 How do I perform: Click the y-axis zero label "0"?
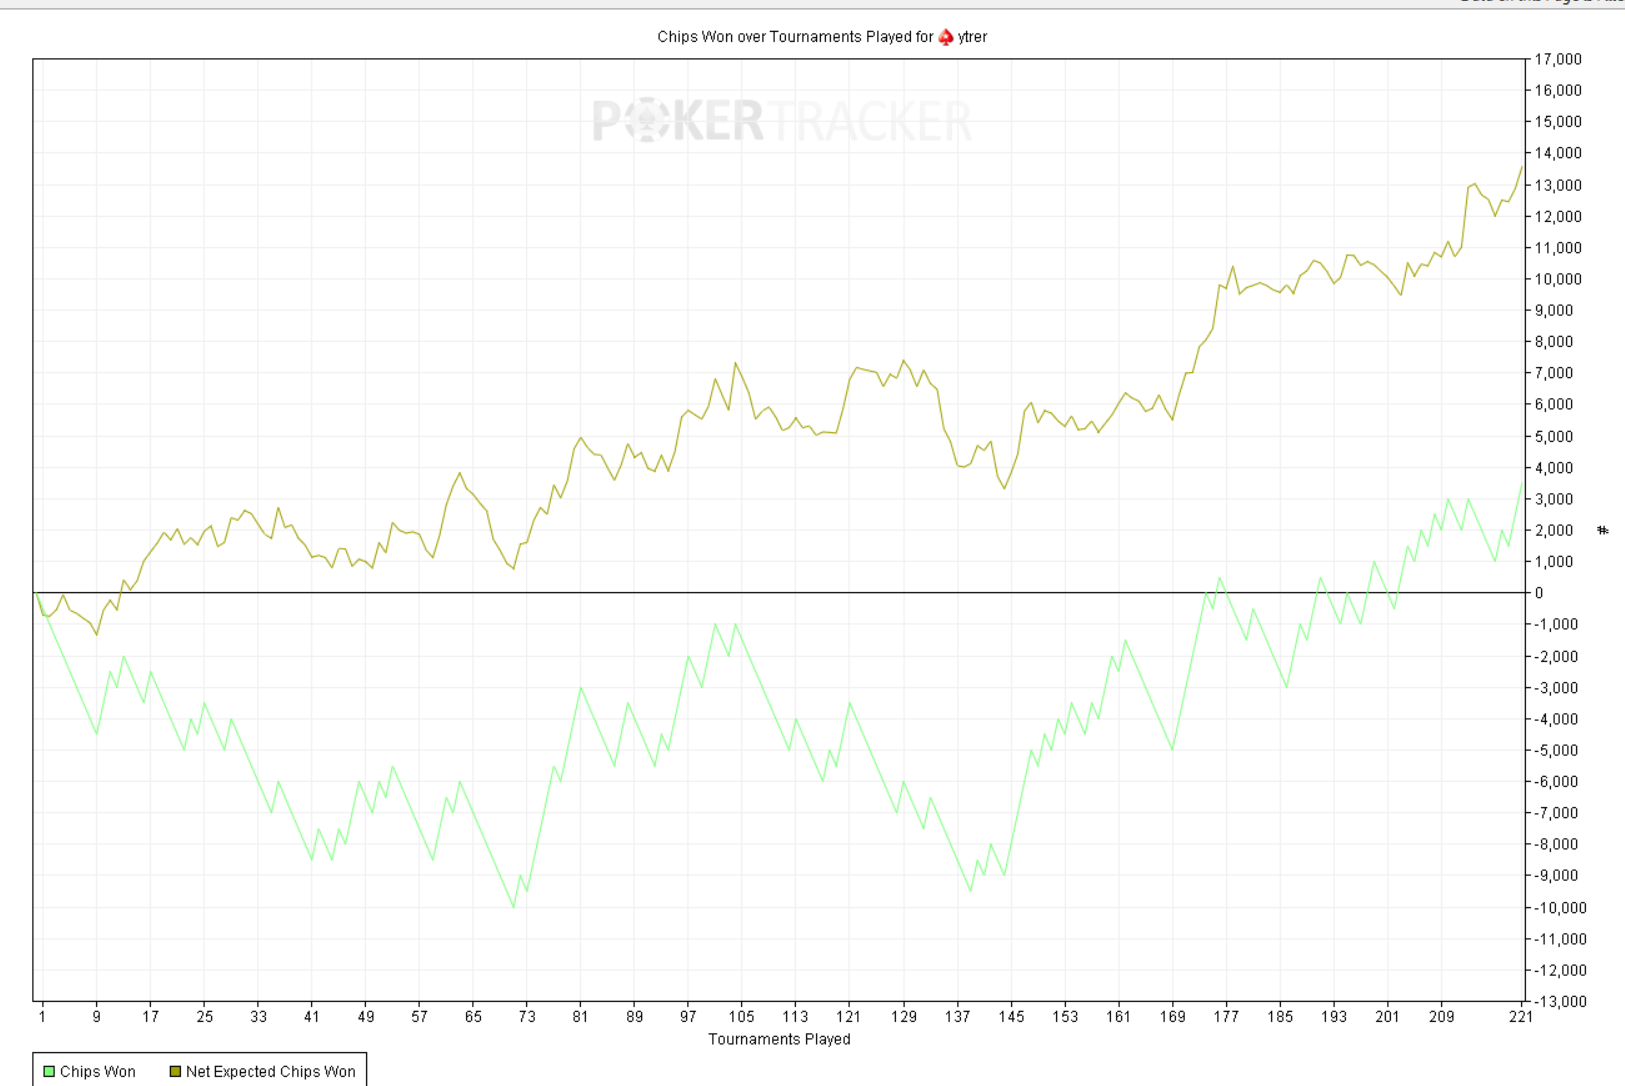[1540, 593]
